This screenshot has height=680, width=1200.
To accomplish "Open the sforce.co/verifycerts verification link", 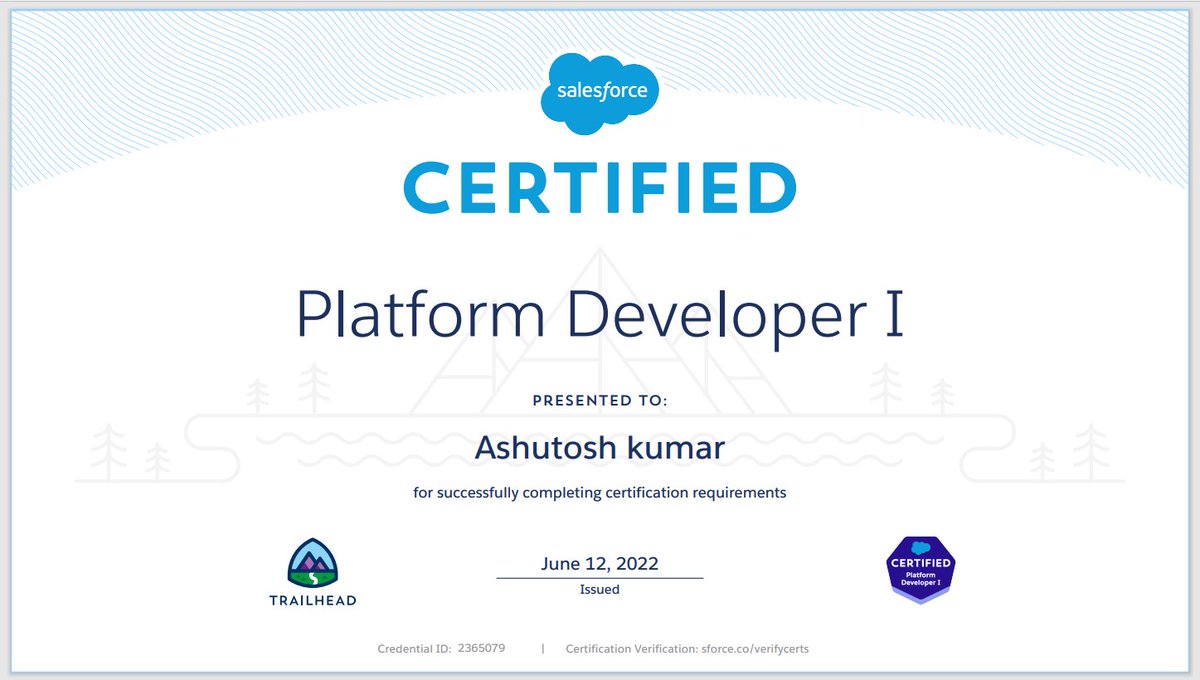I will [x=753, y=649].
